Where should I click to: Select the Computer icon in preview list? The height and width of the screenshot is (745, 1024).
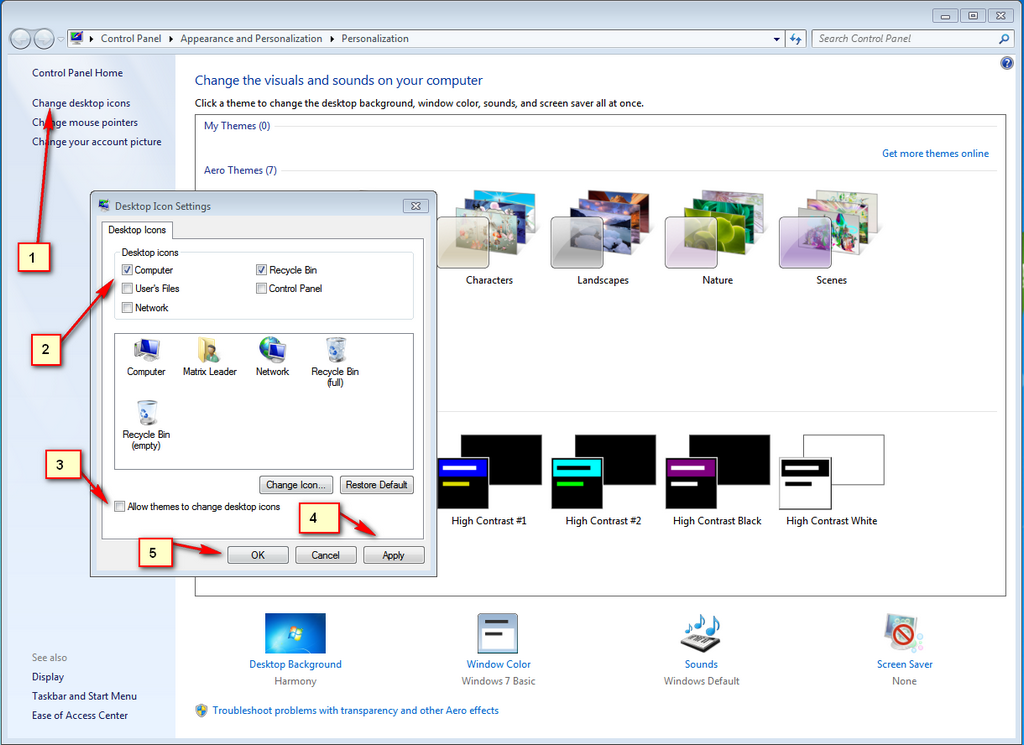pos(146,351)
